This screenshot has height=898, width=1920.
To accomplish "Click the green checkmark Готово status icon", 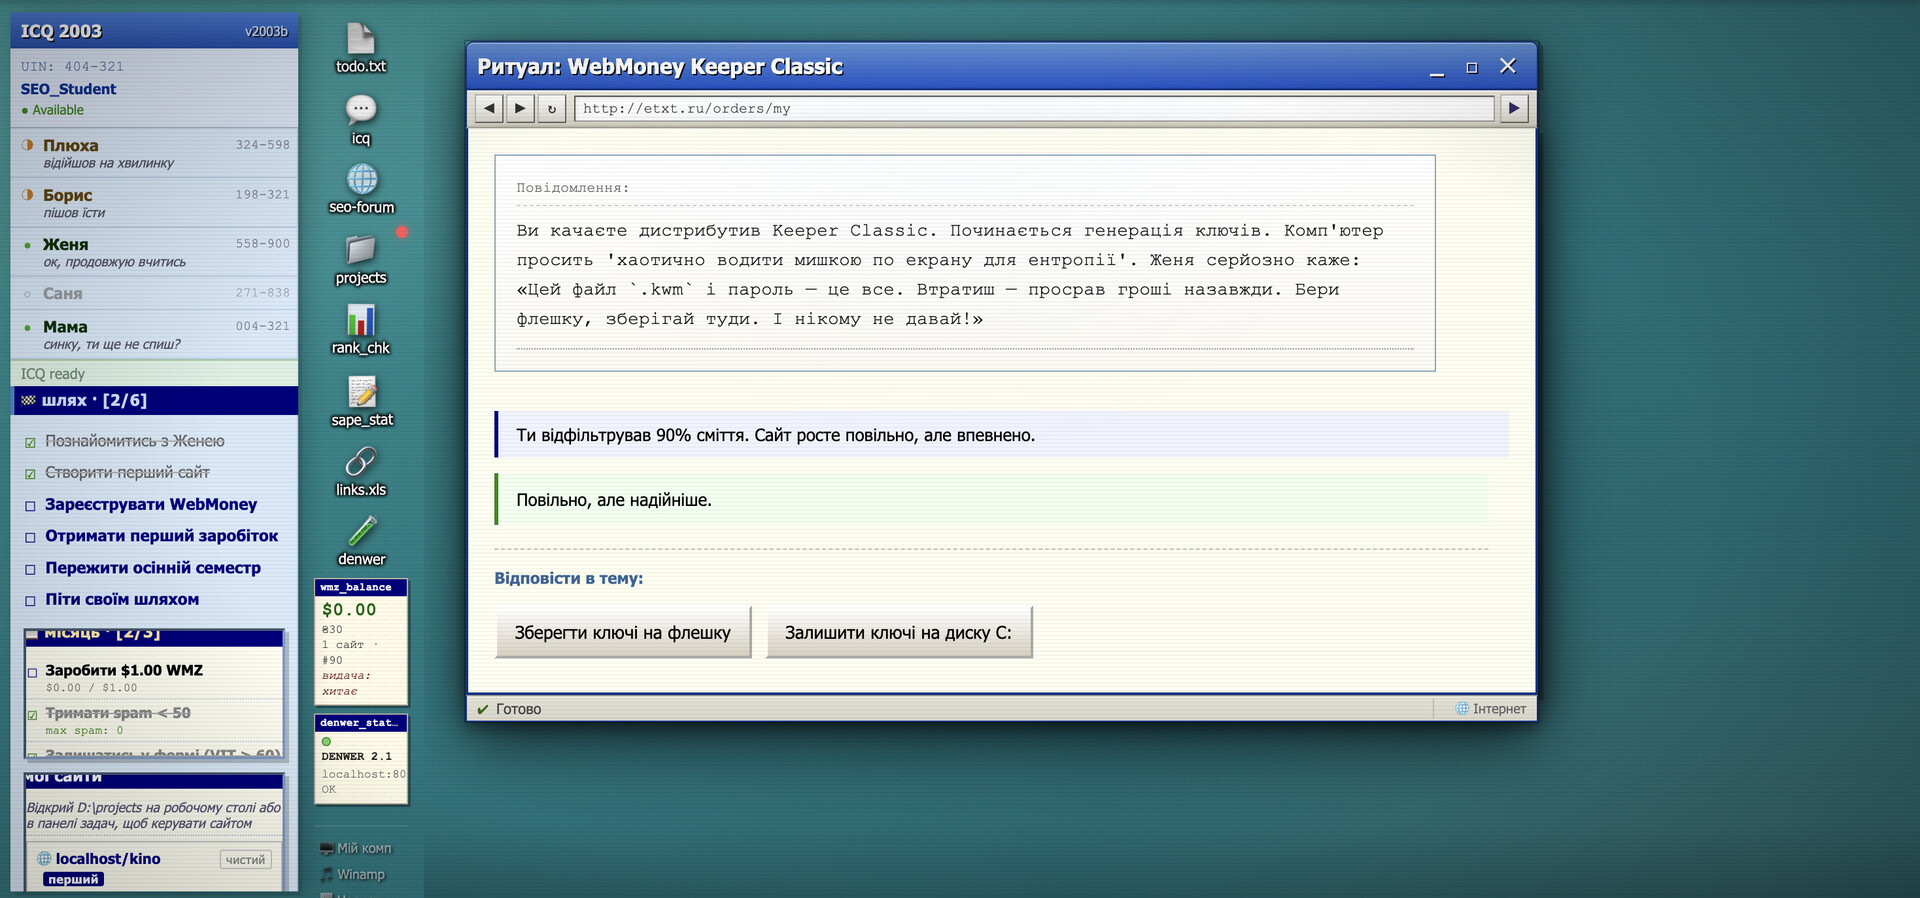I will tap(483, 709).
